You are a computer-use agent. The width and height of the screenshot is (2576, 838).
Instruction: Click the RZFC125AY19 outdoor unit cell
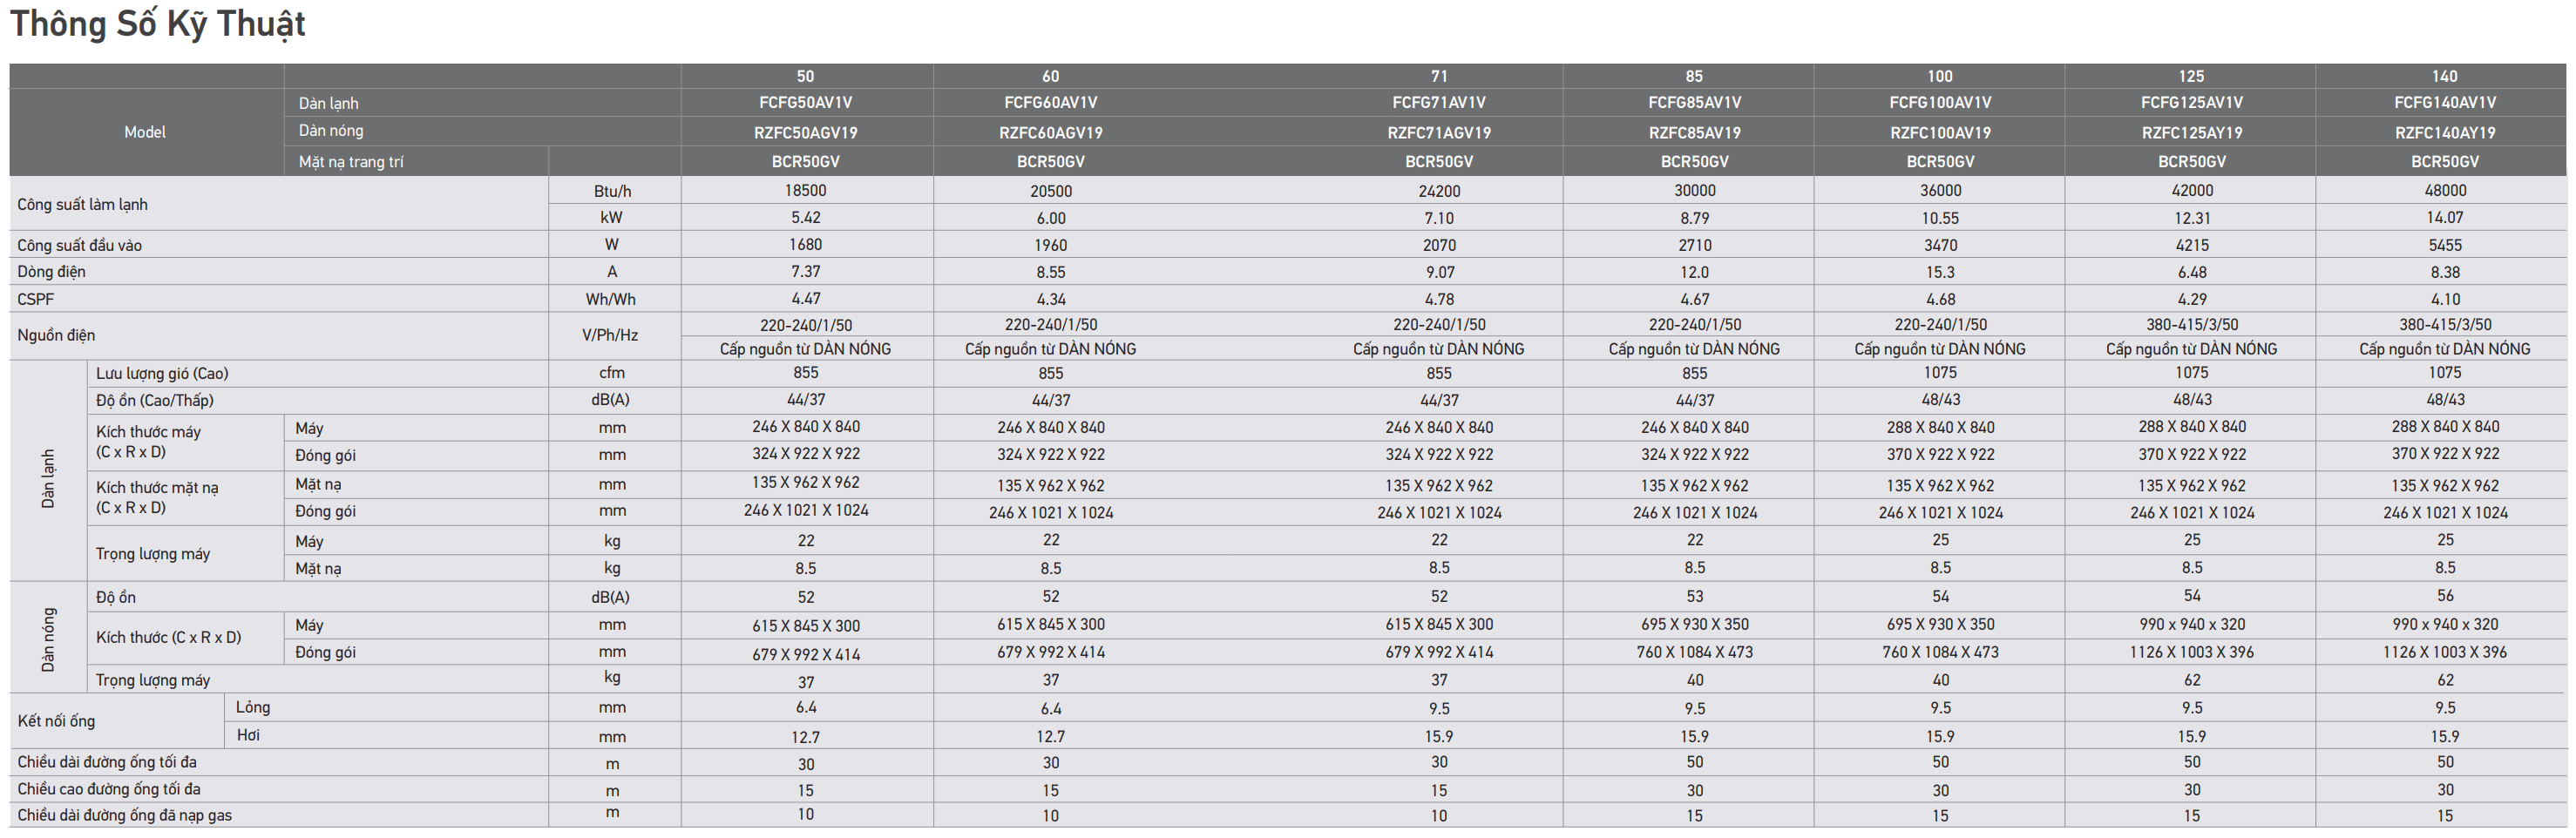[x=2191, y=133]
